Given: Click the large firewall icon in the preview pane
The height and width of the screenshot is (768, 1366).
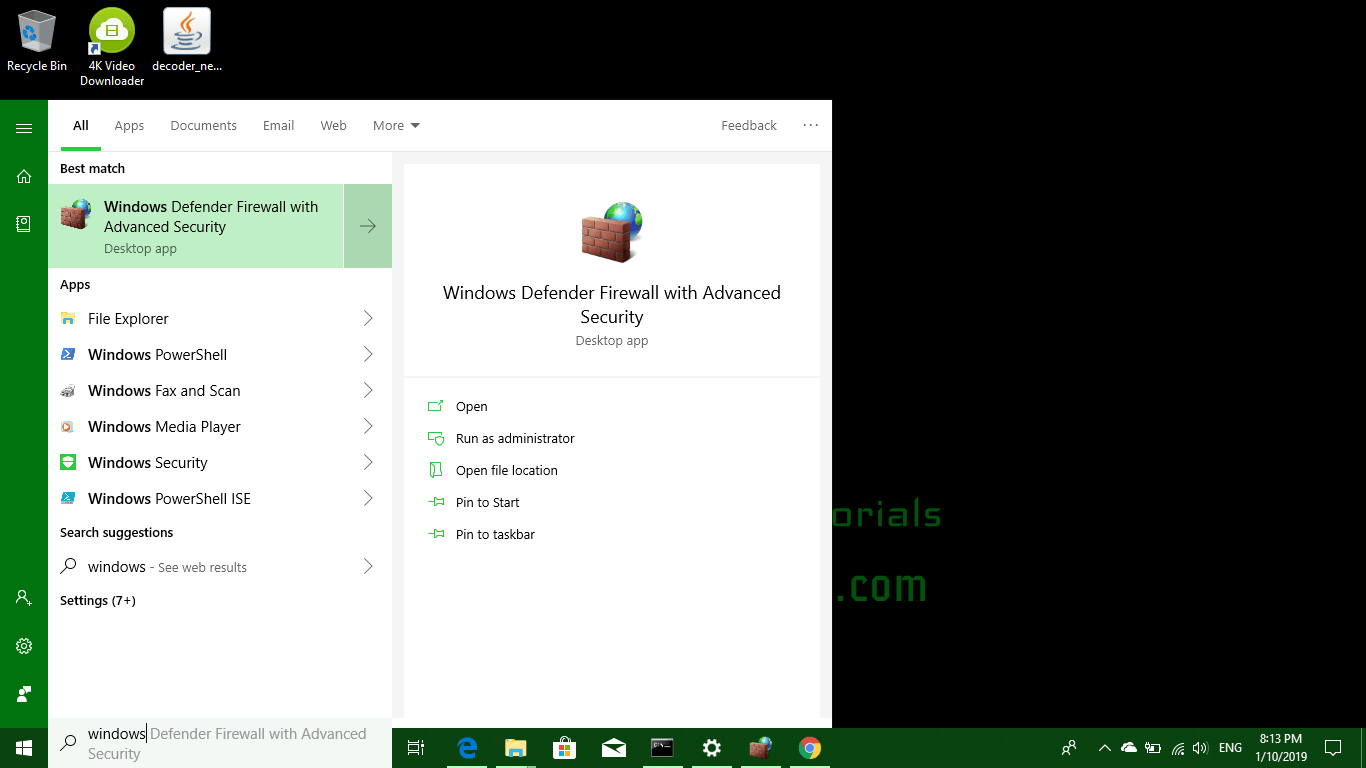Looking at the screenshot, I should click(612, 231).
